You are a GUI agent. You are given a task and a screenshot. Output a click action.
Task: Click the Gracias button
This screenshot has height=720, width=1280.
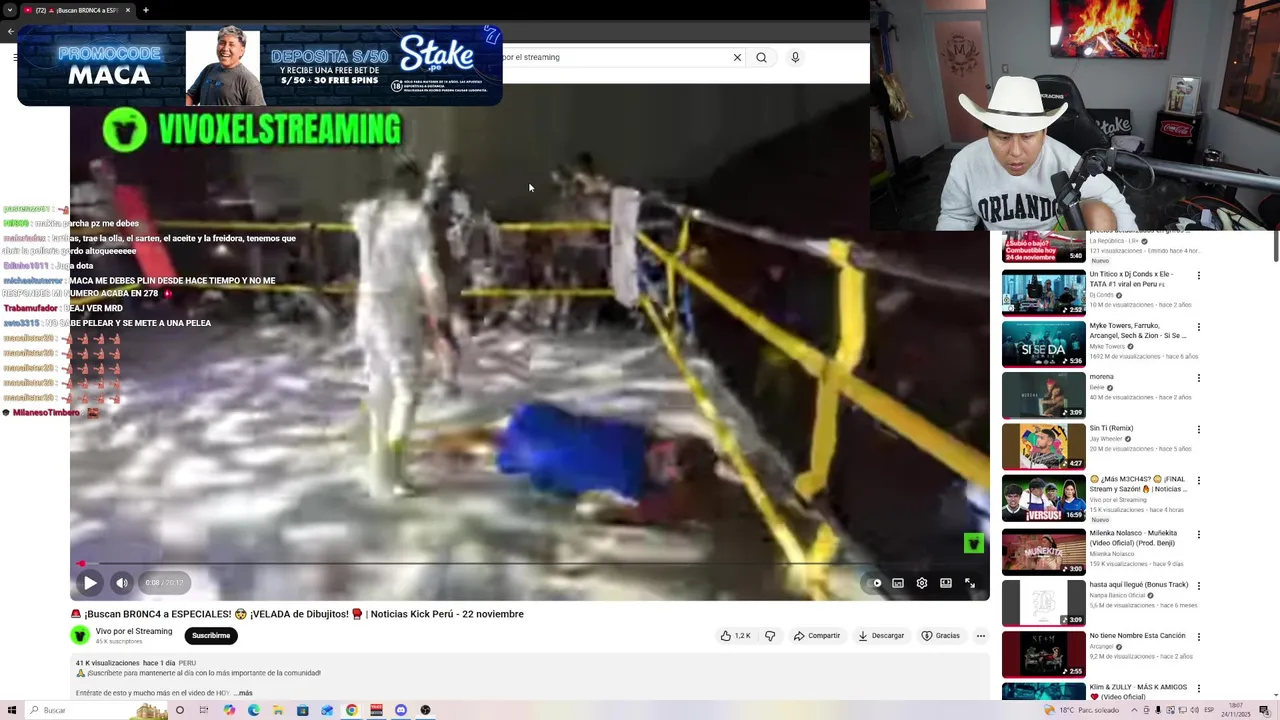pyautogui.click(x=941, y=636)
